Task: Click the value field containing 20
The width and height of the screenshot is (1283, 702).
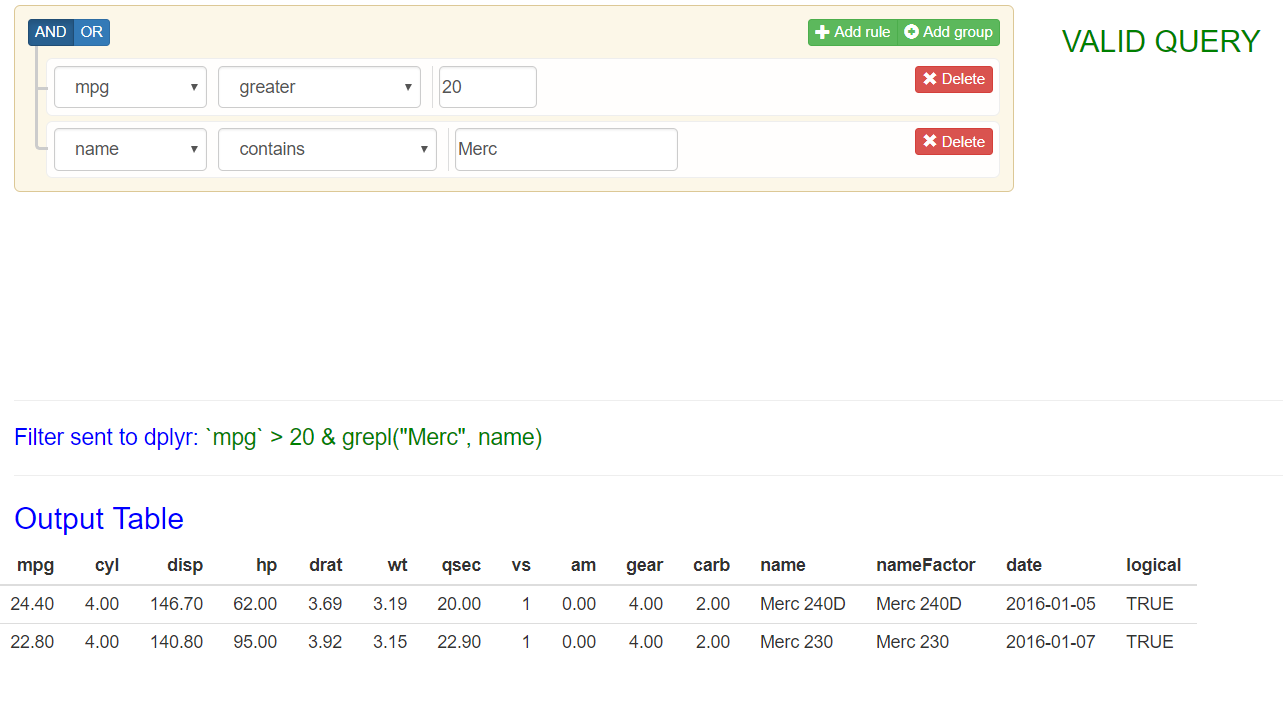Action: click(487, 87)
